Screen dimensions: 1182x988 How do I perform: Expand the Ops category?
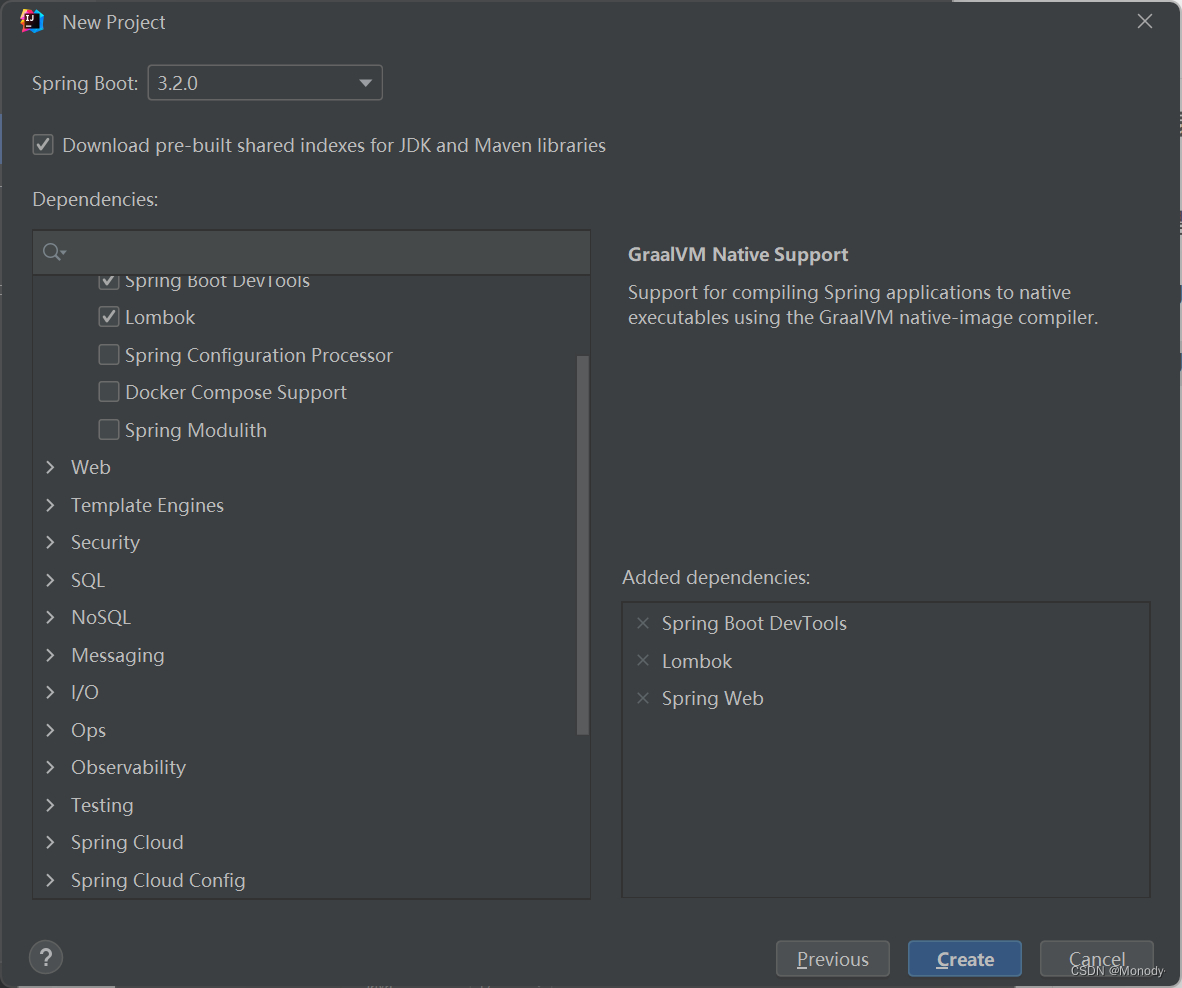click(x=51, y=730)
